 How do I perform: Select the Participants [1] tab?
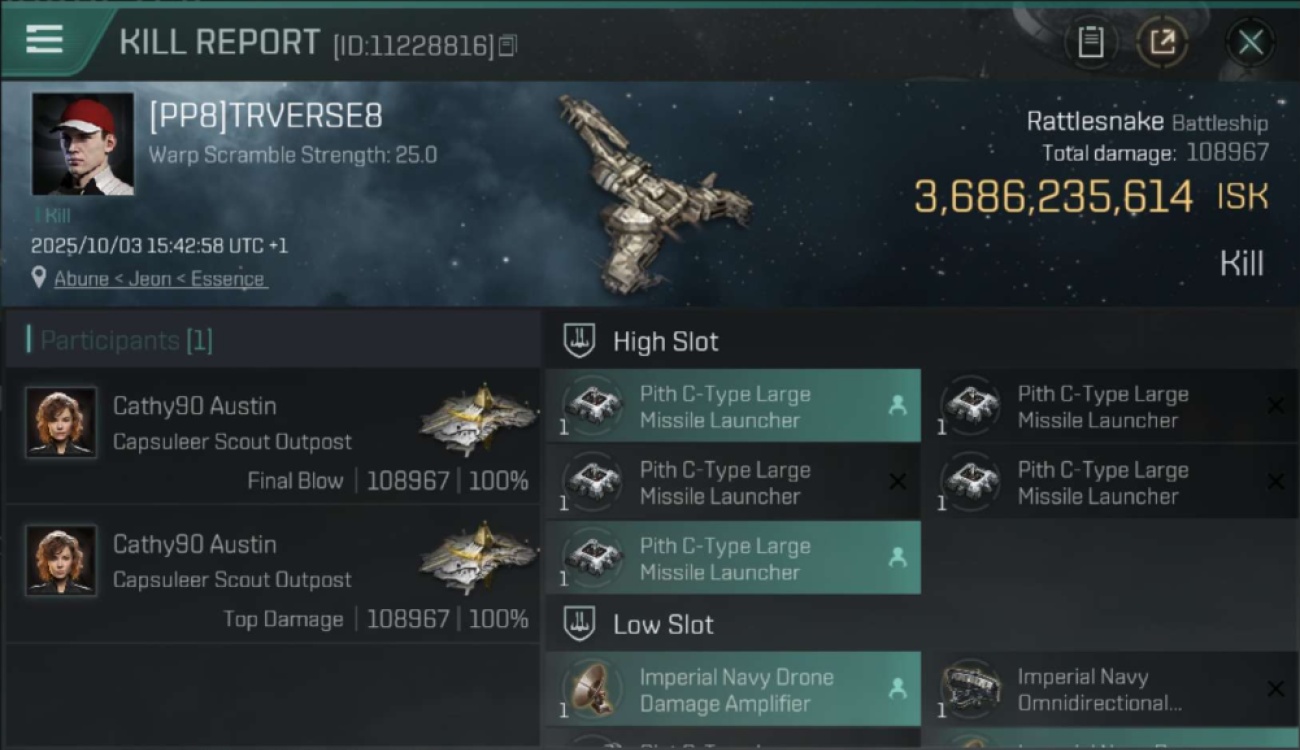point(120,340)
